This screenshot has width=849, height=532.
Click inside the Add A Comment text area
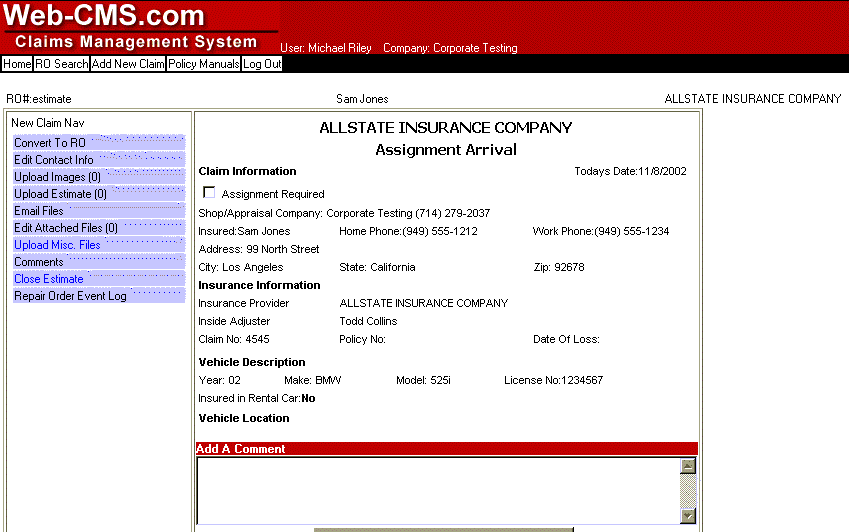[437, 490]
